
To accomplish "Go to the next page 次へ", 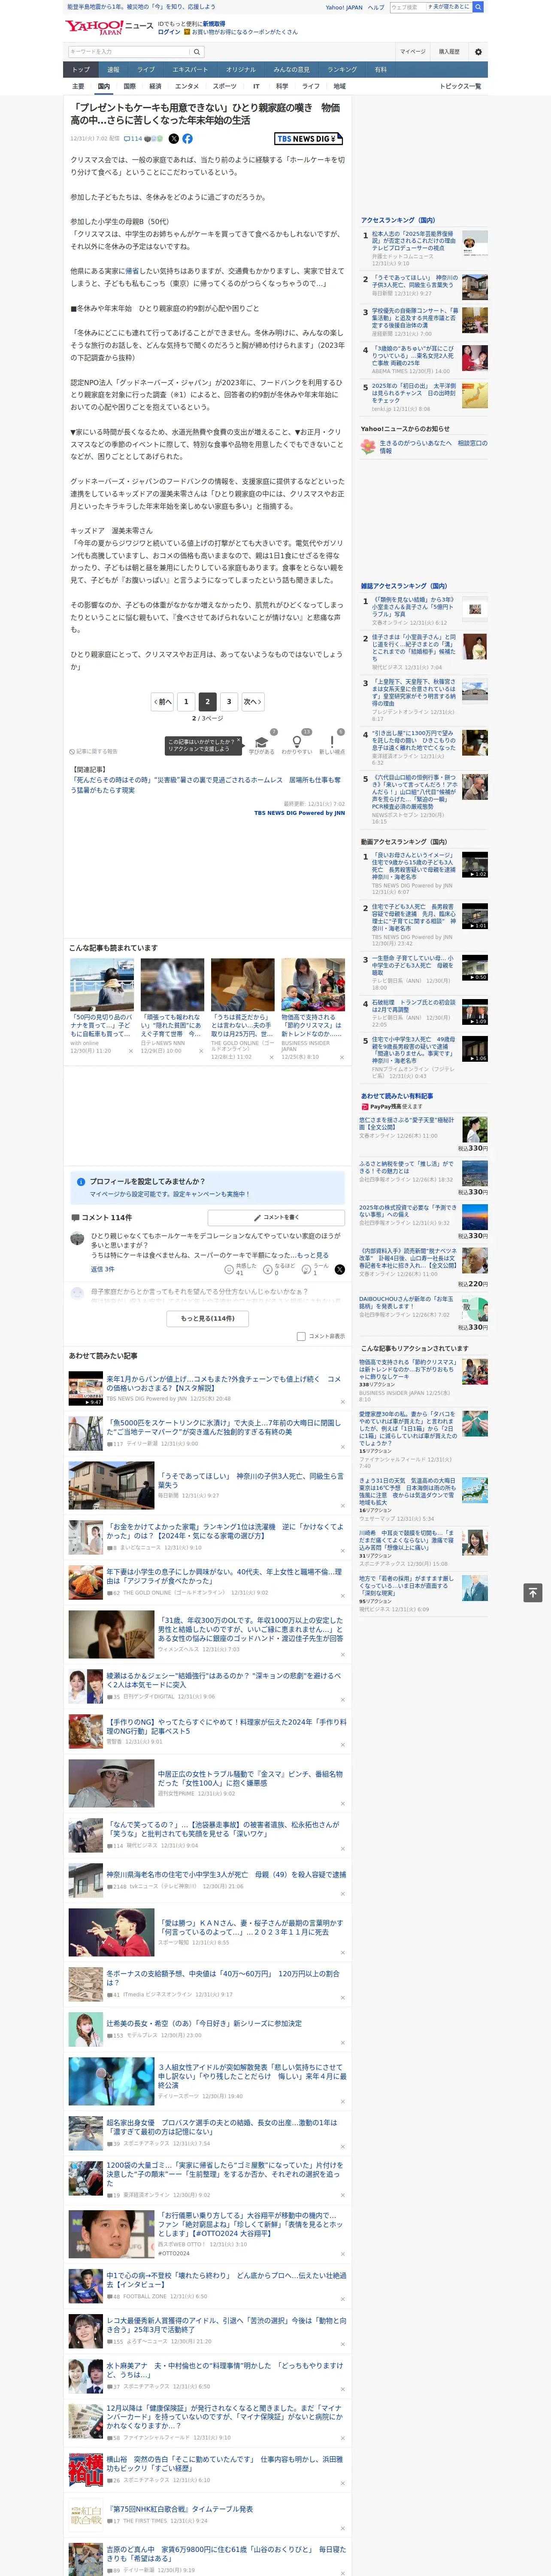I will pos(253,701).
